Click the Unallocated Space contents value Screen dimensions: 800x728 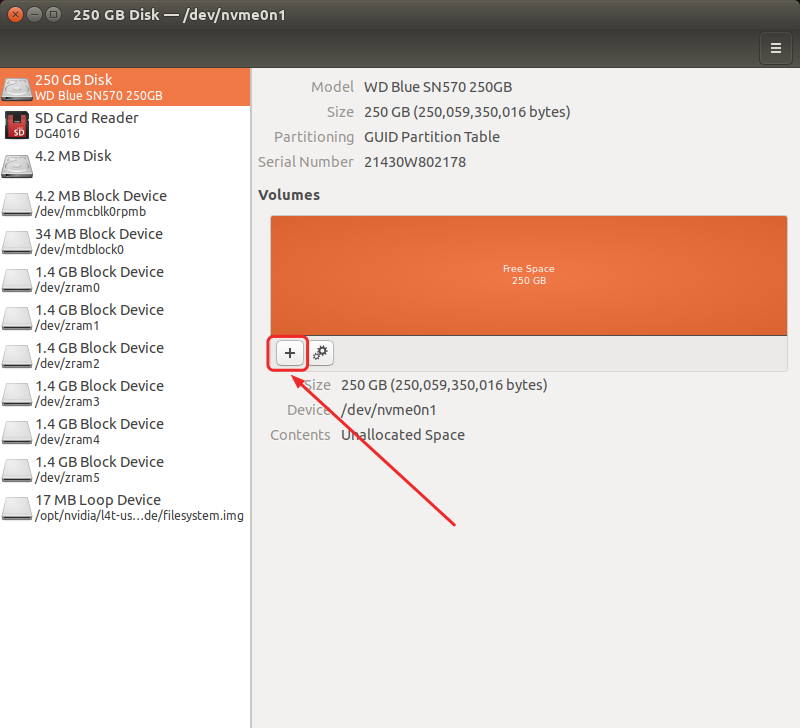(x=403, y=435)
